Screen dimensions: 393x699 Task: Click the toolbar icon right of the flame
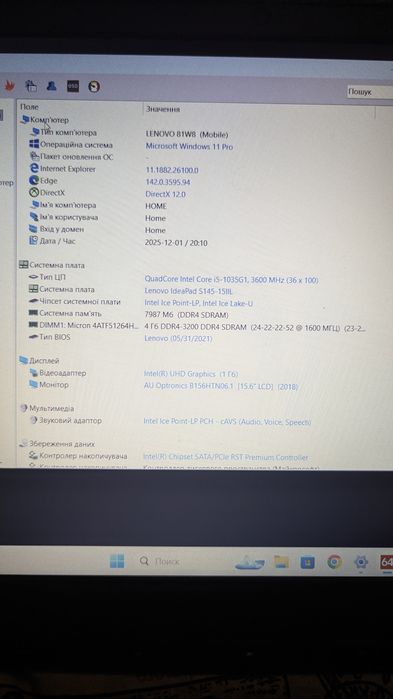click(31, 86)
